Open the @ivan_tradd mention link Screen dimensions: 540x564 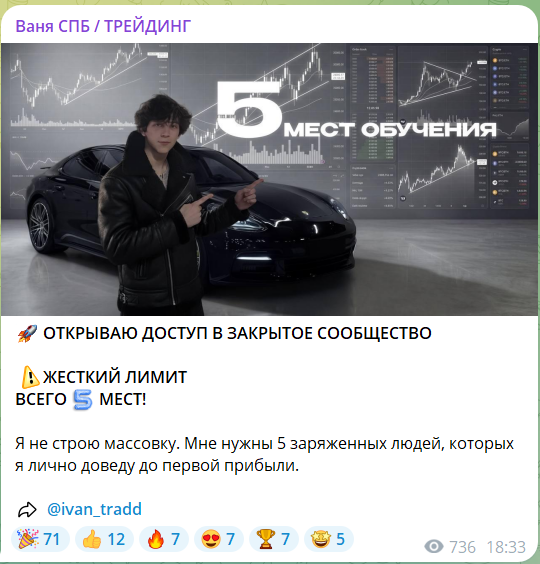point(94,509)
